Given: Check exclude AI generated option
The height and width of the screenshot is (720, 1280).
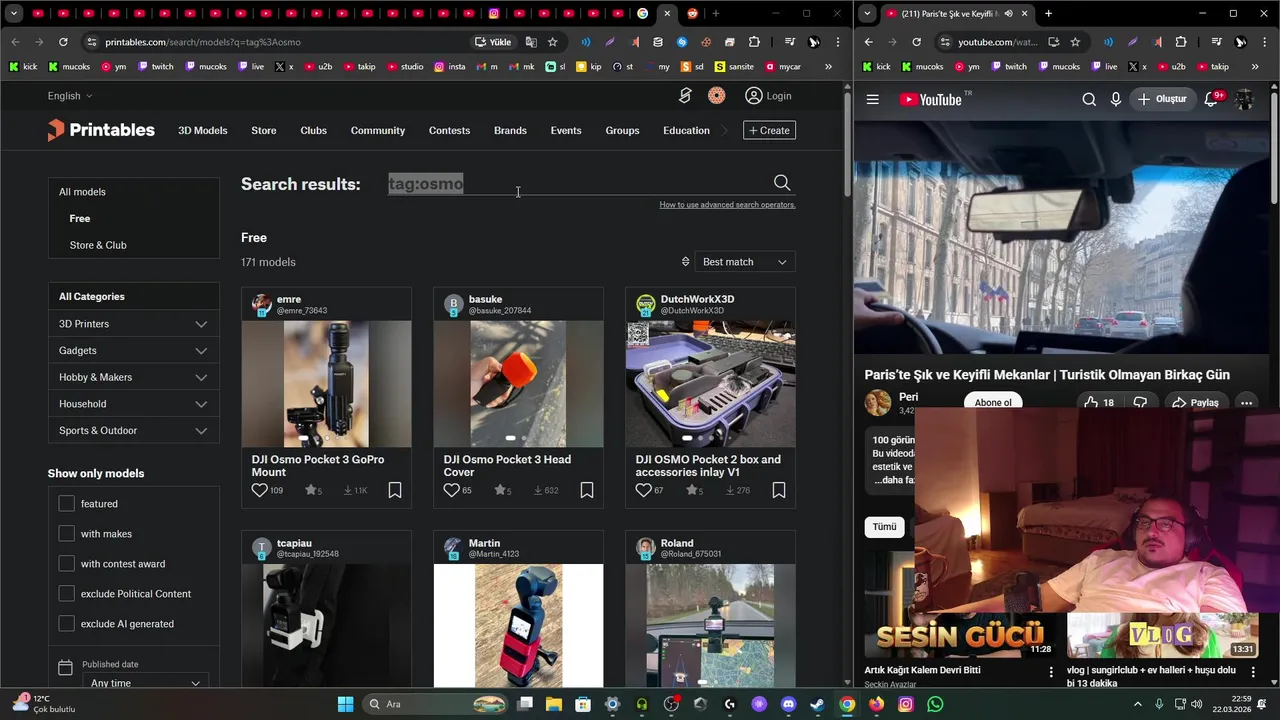Looking at the screenshot, I should click(x=66, y=624).
